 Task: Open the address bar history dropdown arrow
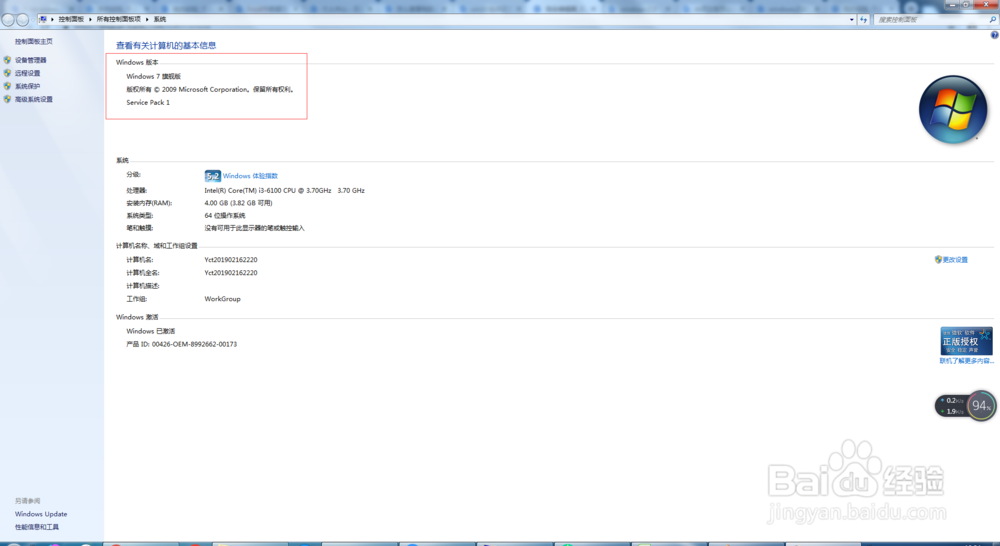pyautogui.click(x=851, y=20)
